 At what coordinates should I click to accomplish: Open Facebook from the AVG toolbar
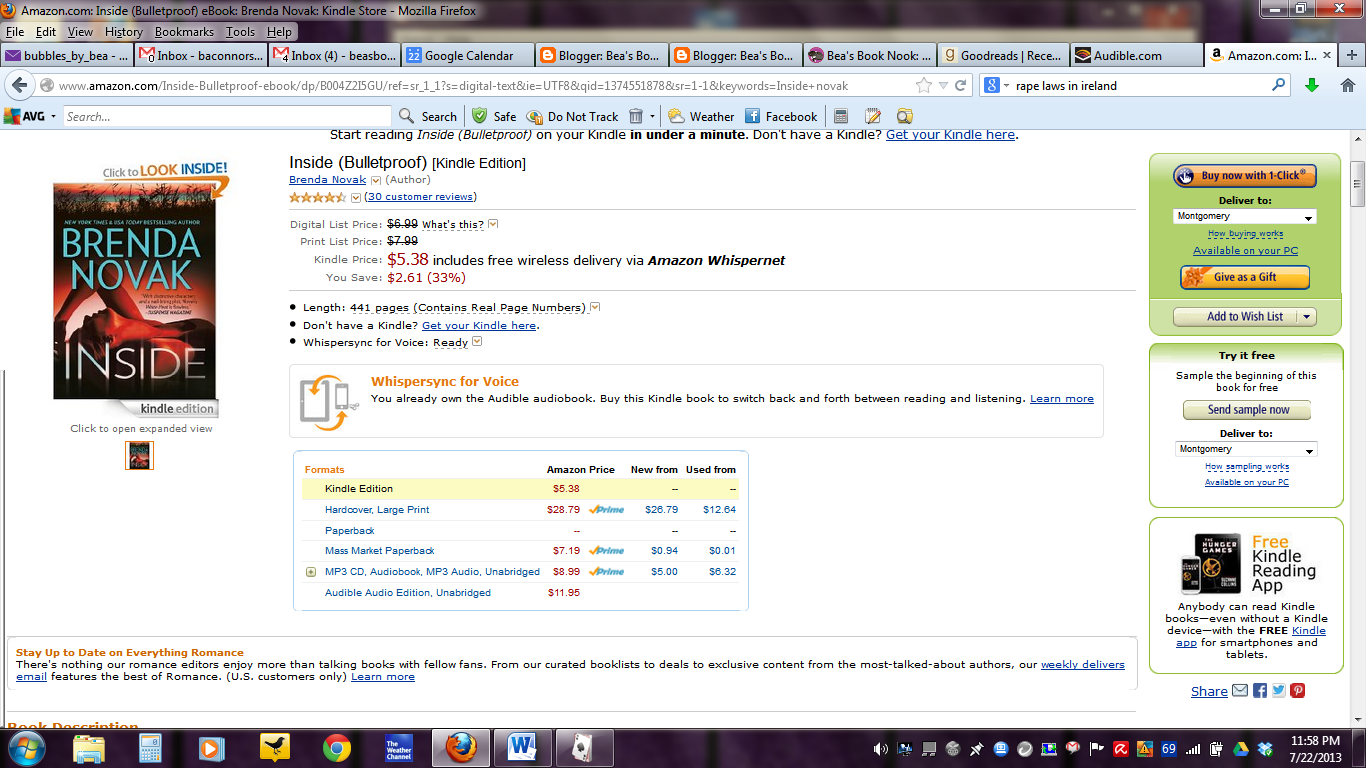click(781, 116)
